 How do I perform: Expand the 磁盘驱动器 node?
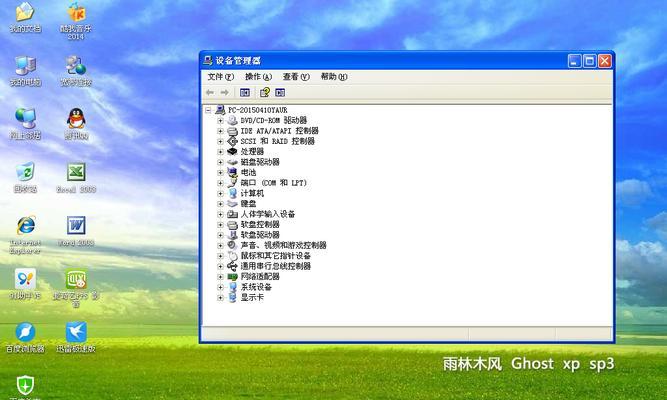click(220, 162)
